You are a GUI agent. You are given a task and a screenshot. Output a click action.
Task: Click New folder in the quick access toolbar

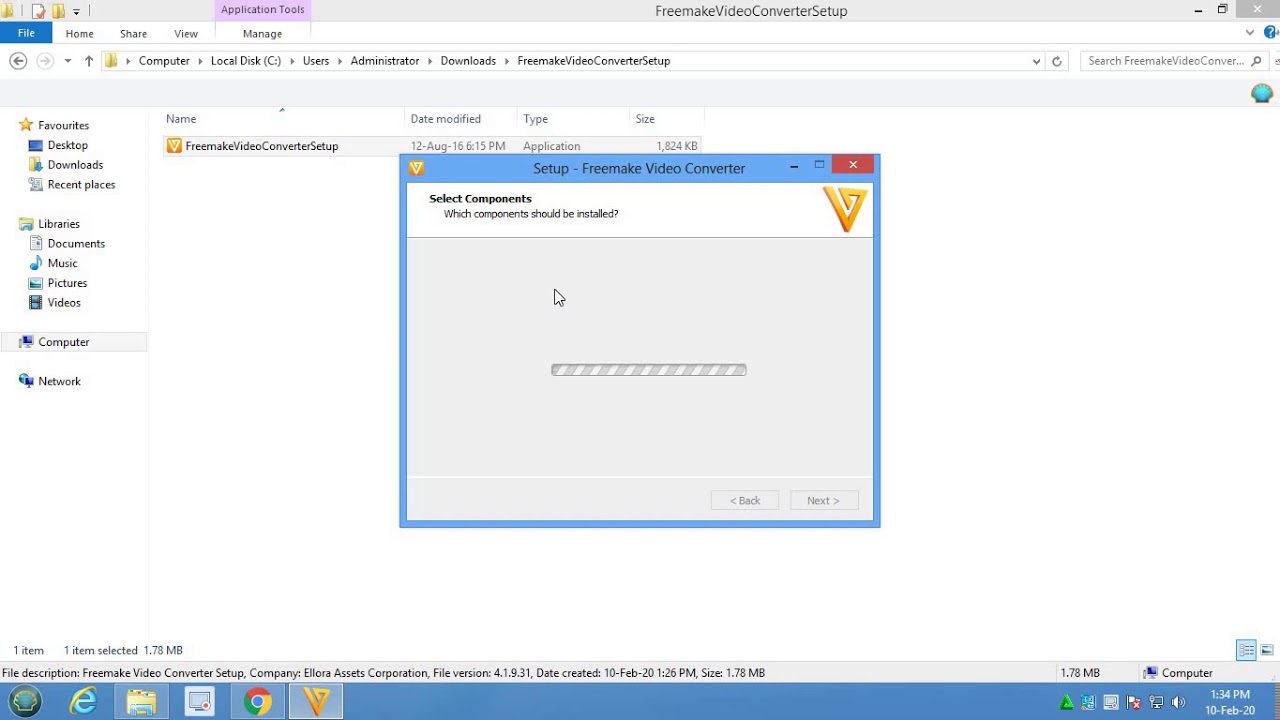[x=58, y=11]
